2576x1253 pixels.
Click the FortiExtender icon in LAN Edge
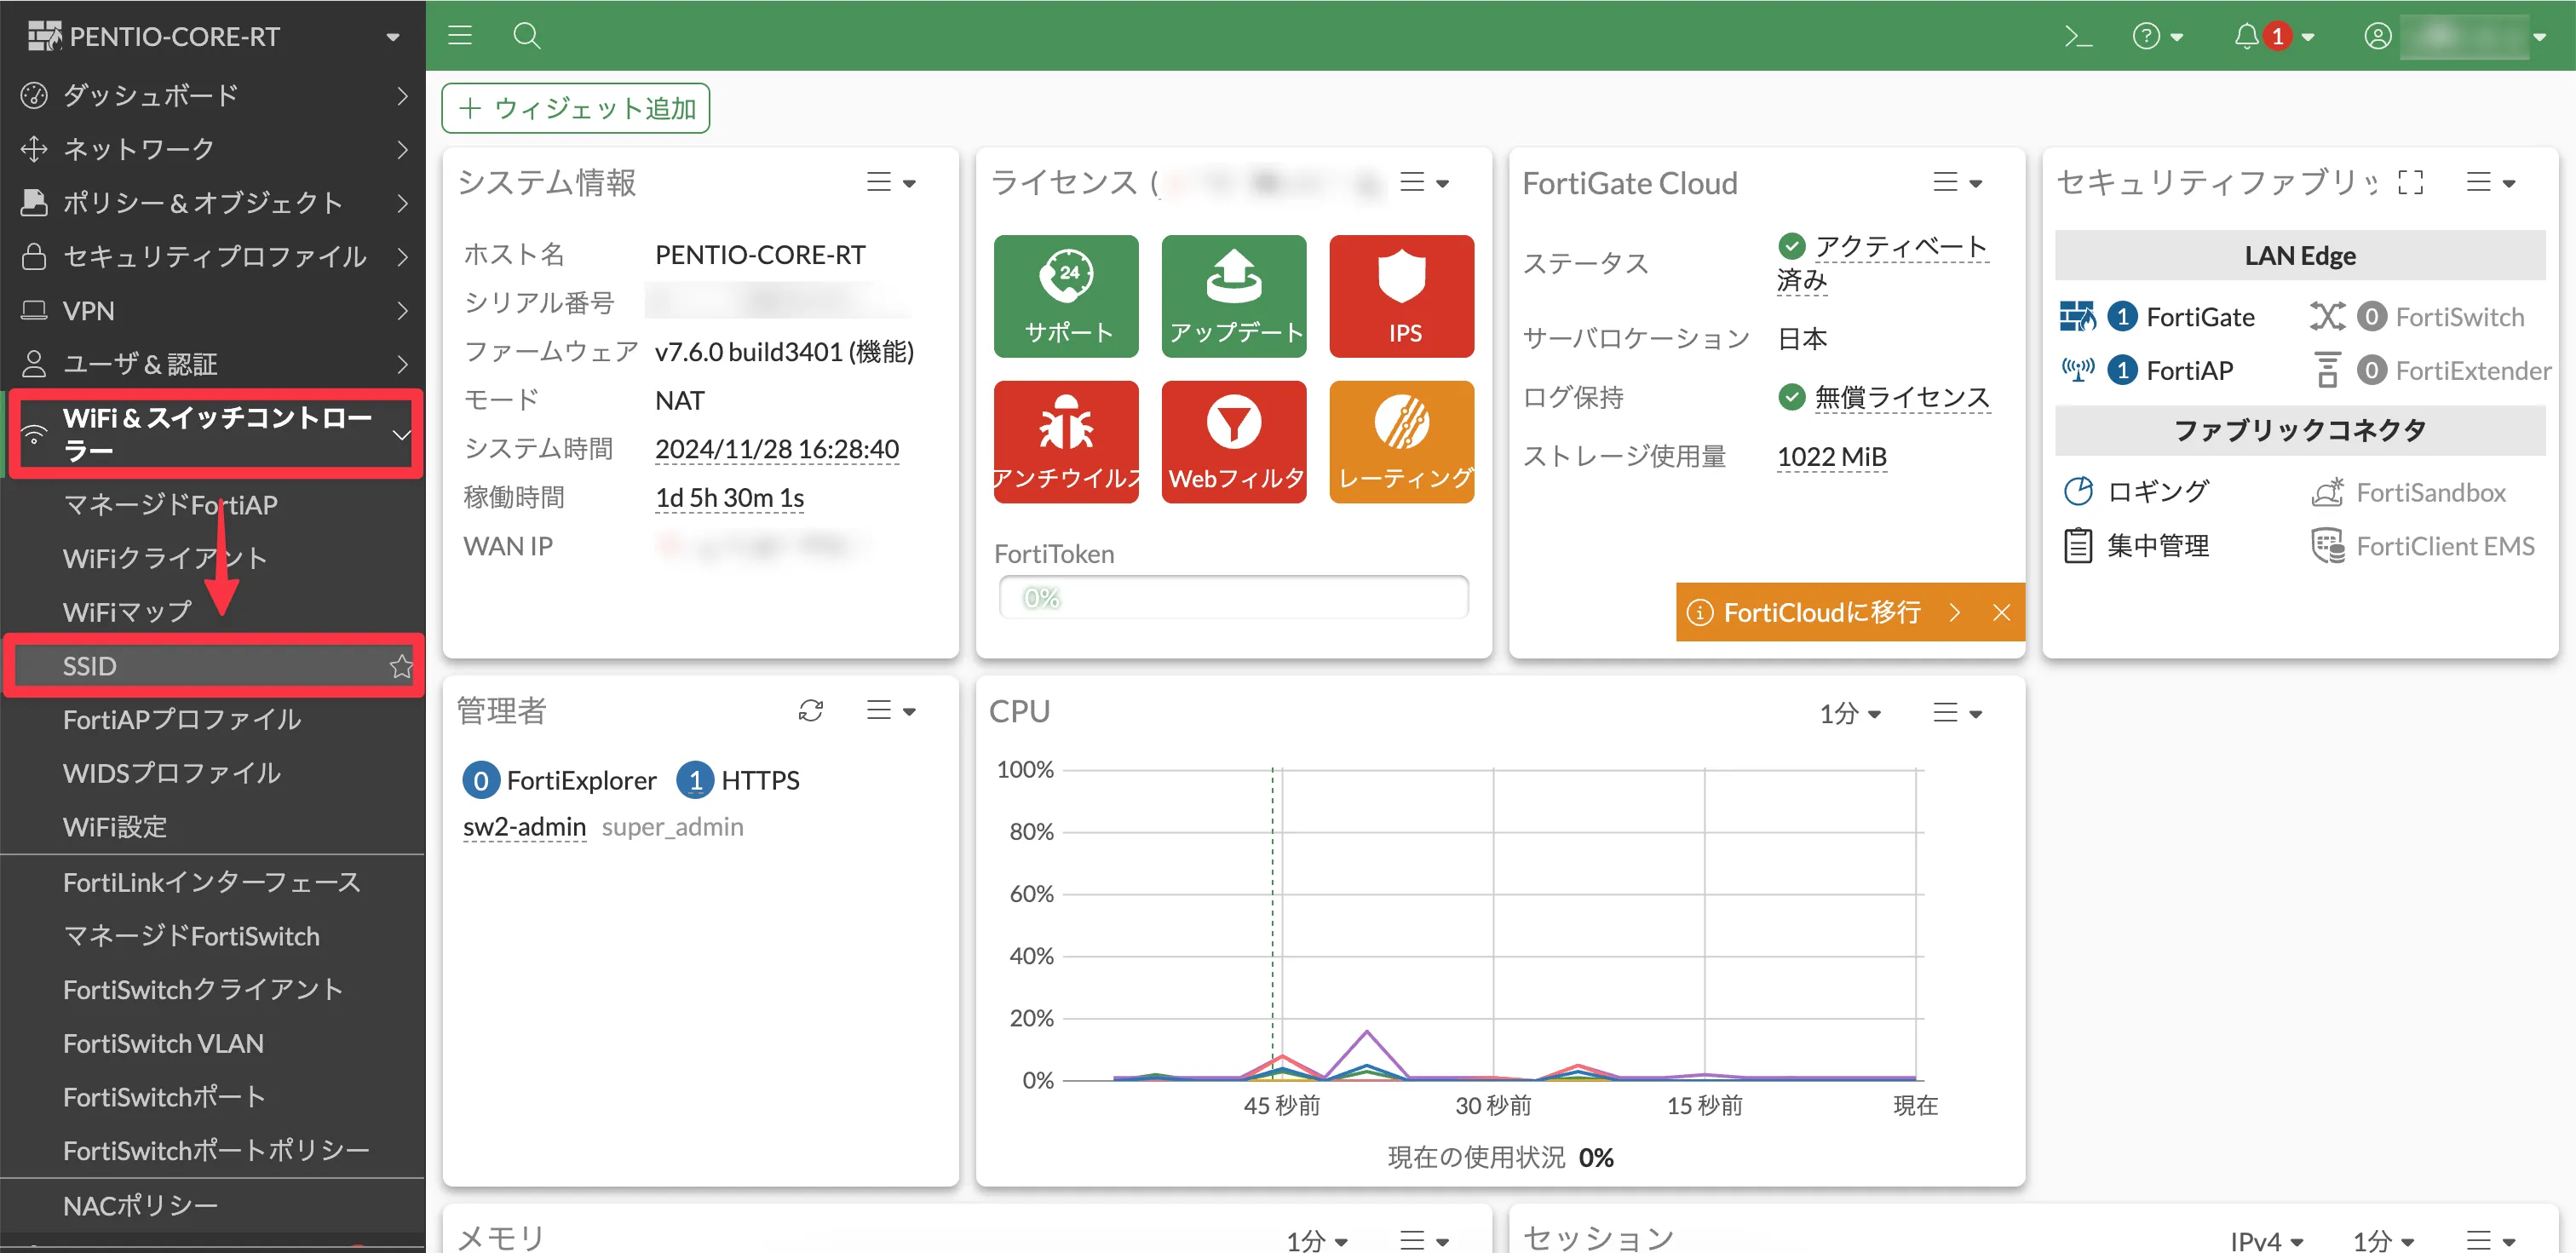point(2327,370)
